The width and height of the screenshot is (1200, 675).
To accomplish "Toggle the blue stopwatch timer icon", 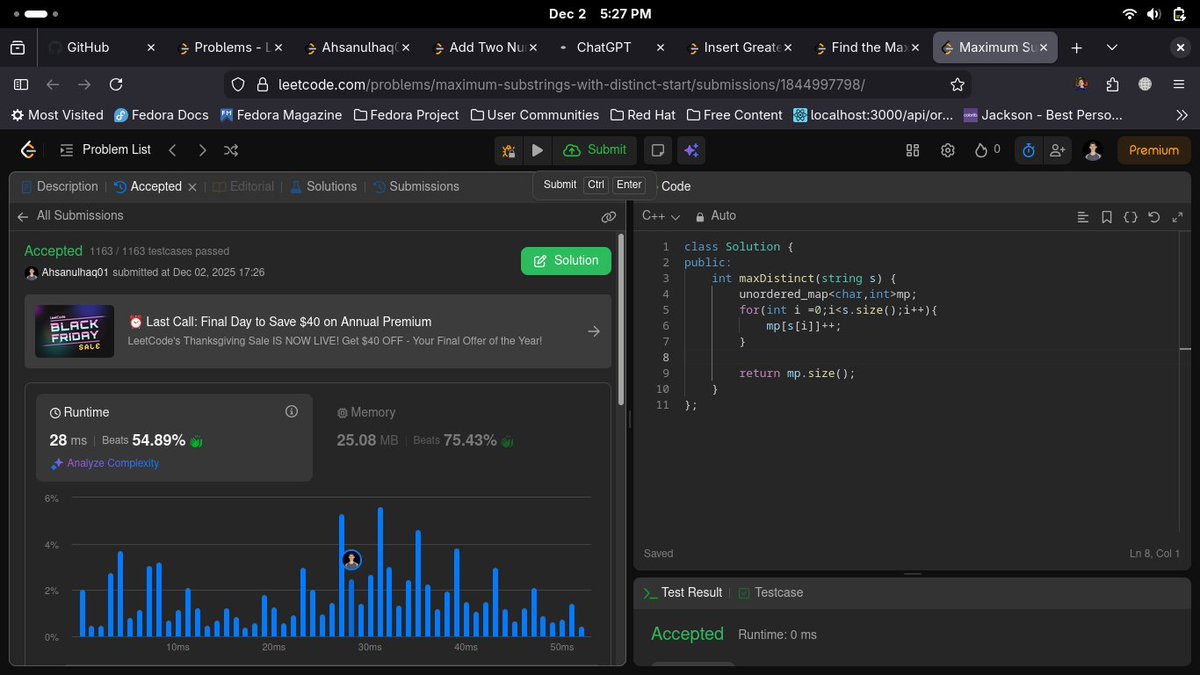I will point(1028,150).
